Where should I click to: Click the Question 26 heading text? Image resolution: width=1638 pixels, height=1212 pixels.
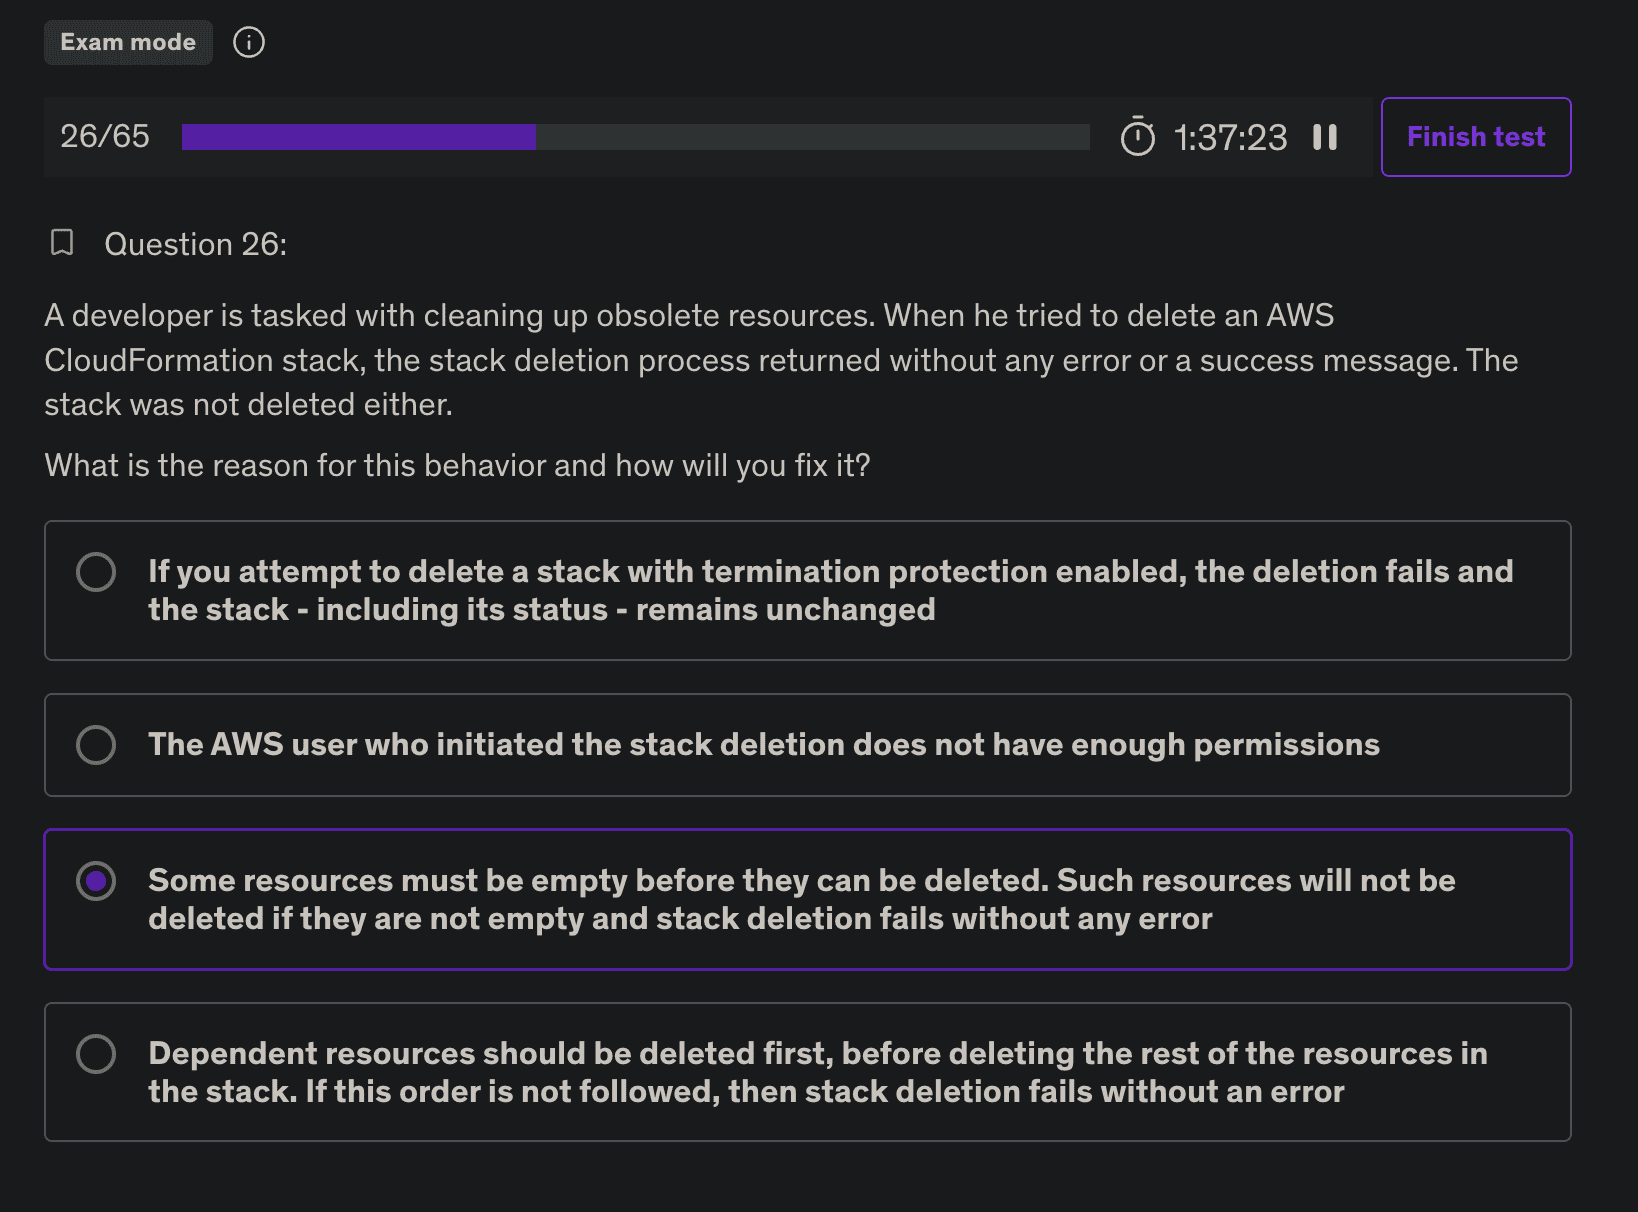(196, 244)
